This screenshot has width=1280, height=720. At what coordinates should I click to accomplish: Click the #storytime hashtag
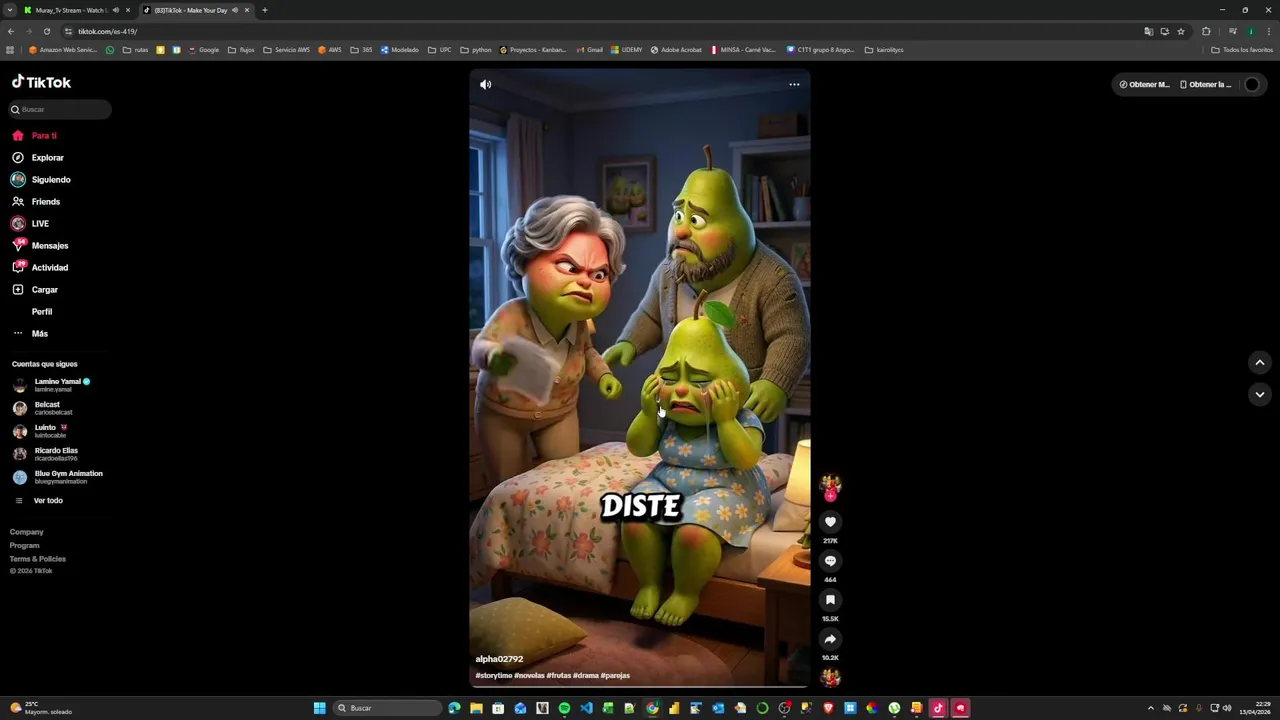point(494,675)
